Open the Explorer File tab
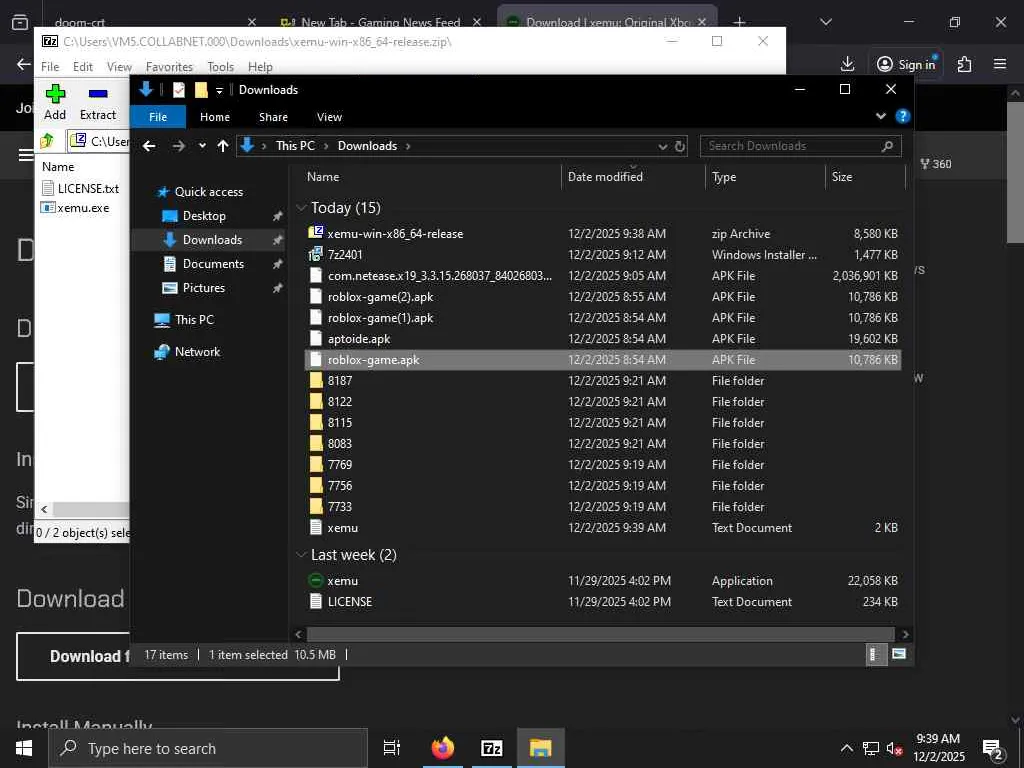 pos(158,117)
